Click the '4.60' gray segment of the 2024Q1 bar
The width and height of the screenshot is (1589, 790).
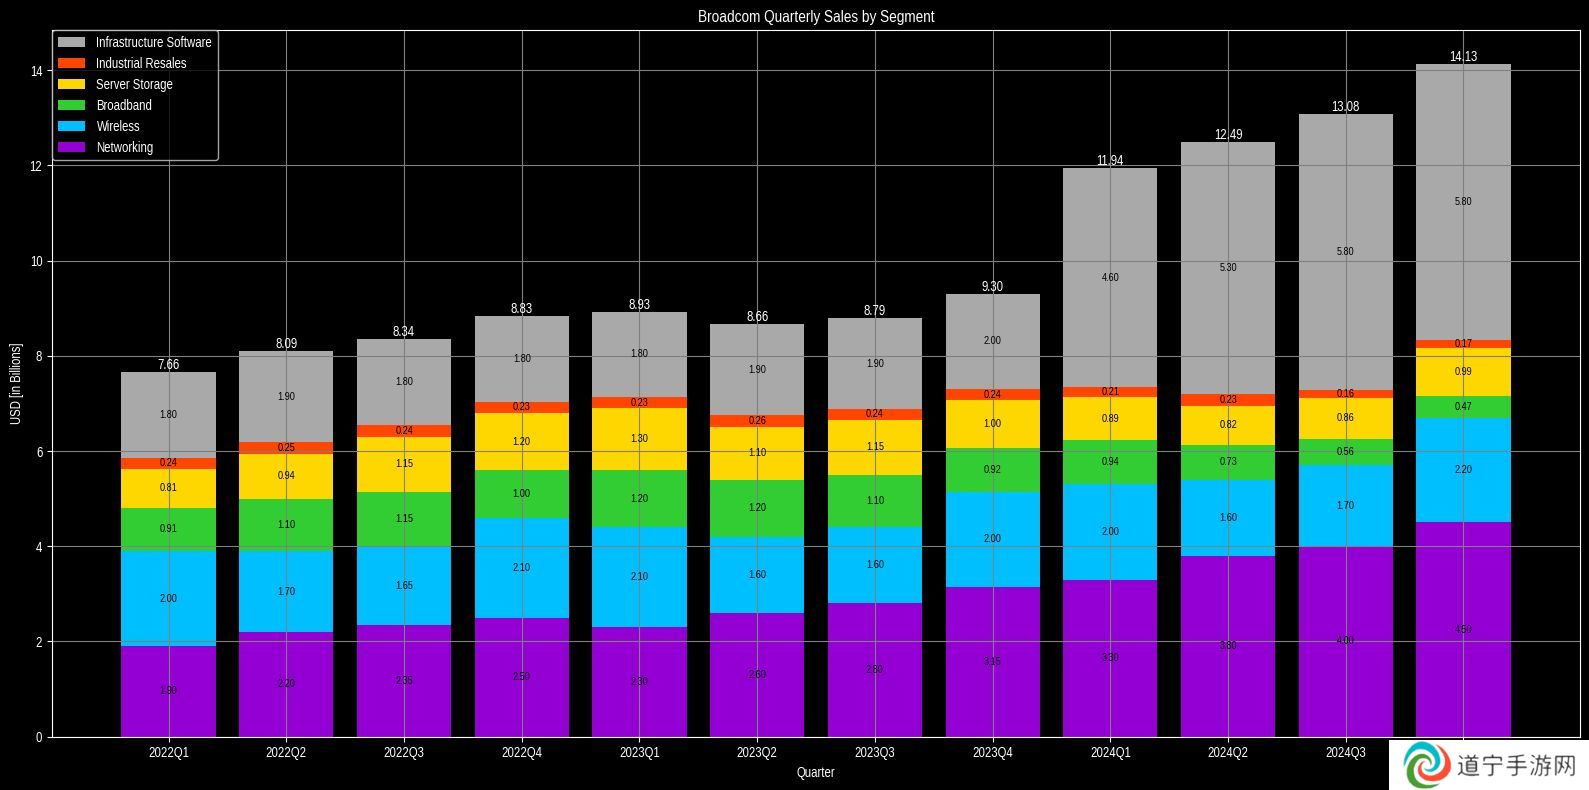(x=1110, y=277)
